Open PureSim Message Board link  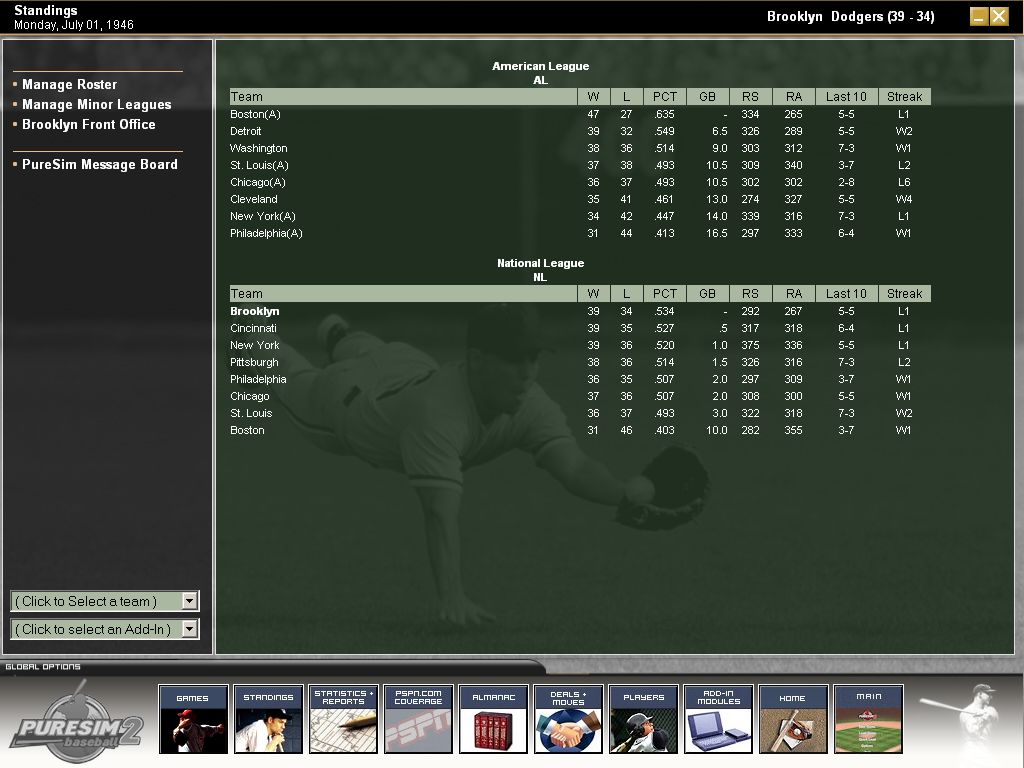point(100,164)
